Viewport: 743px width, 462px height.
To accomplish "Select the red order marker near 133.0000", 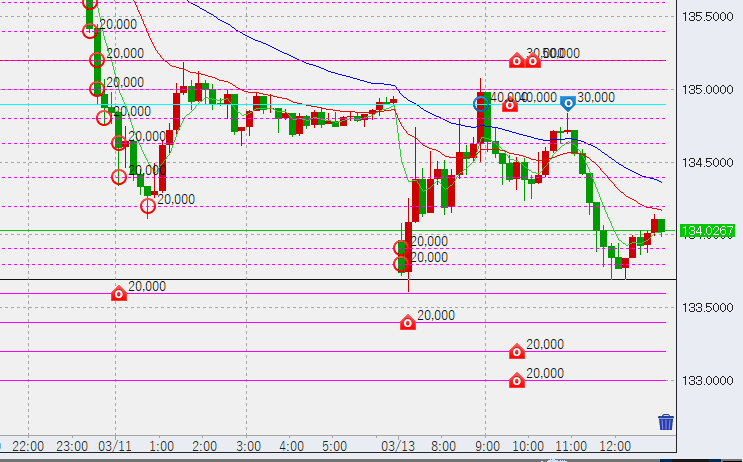I will click(x=516, y=380).
